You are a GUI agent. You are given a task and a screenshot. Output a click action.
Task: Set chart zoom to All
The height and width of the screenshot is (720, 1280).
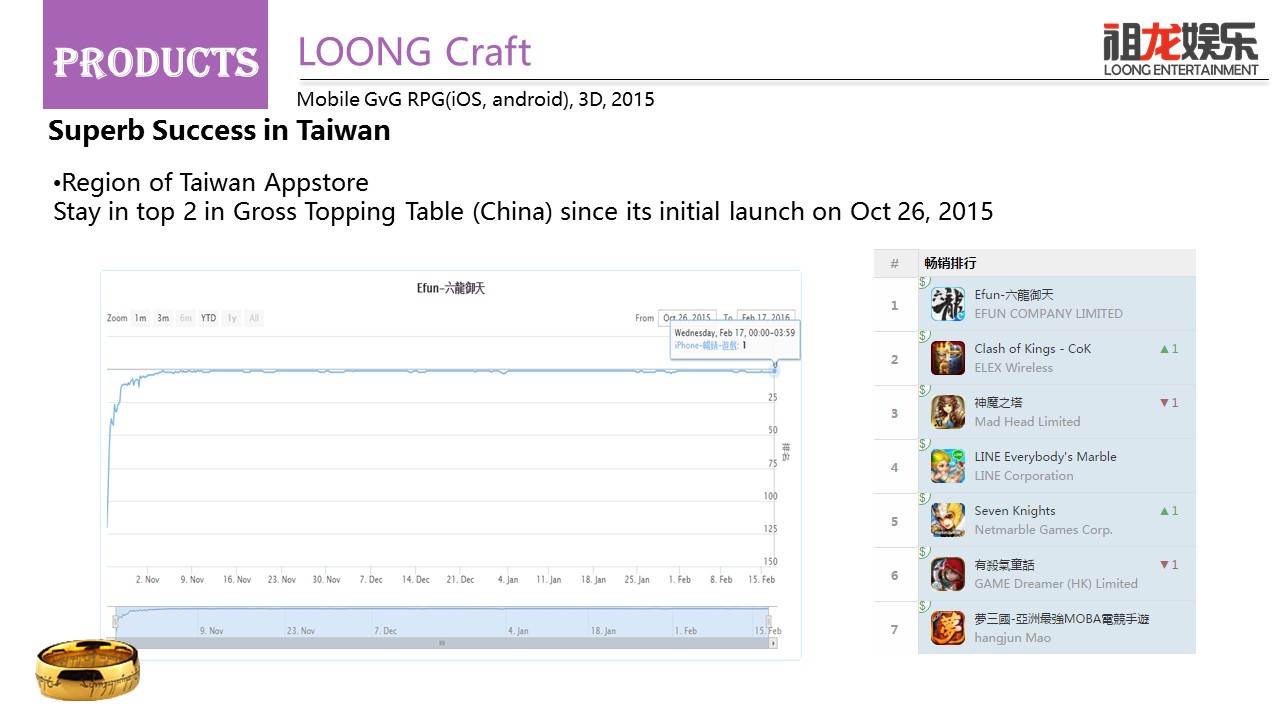pyautogui.click(x=254, y=318)
